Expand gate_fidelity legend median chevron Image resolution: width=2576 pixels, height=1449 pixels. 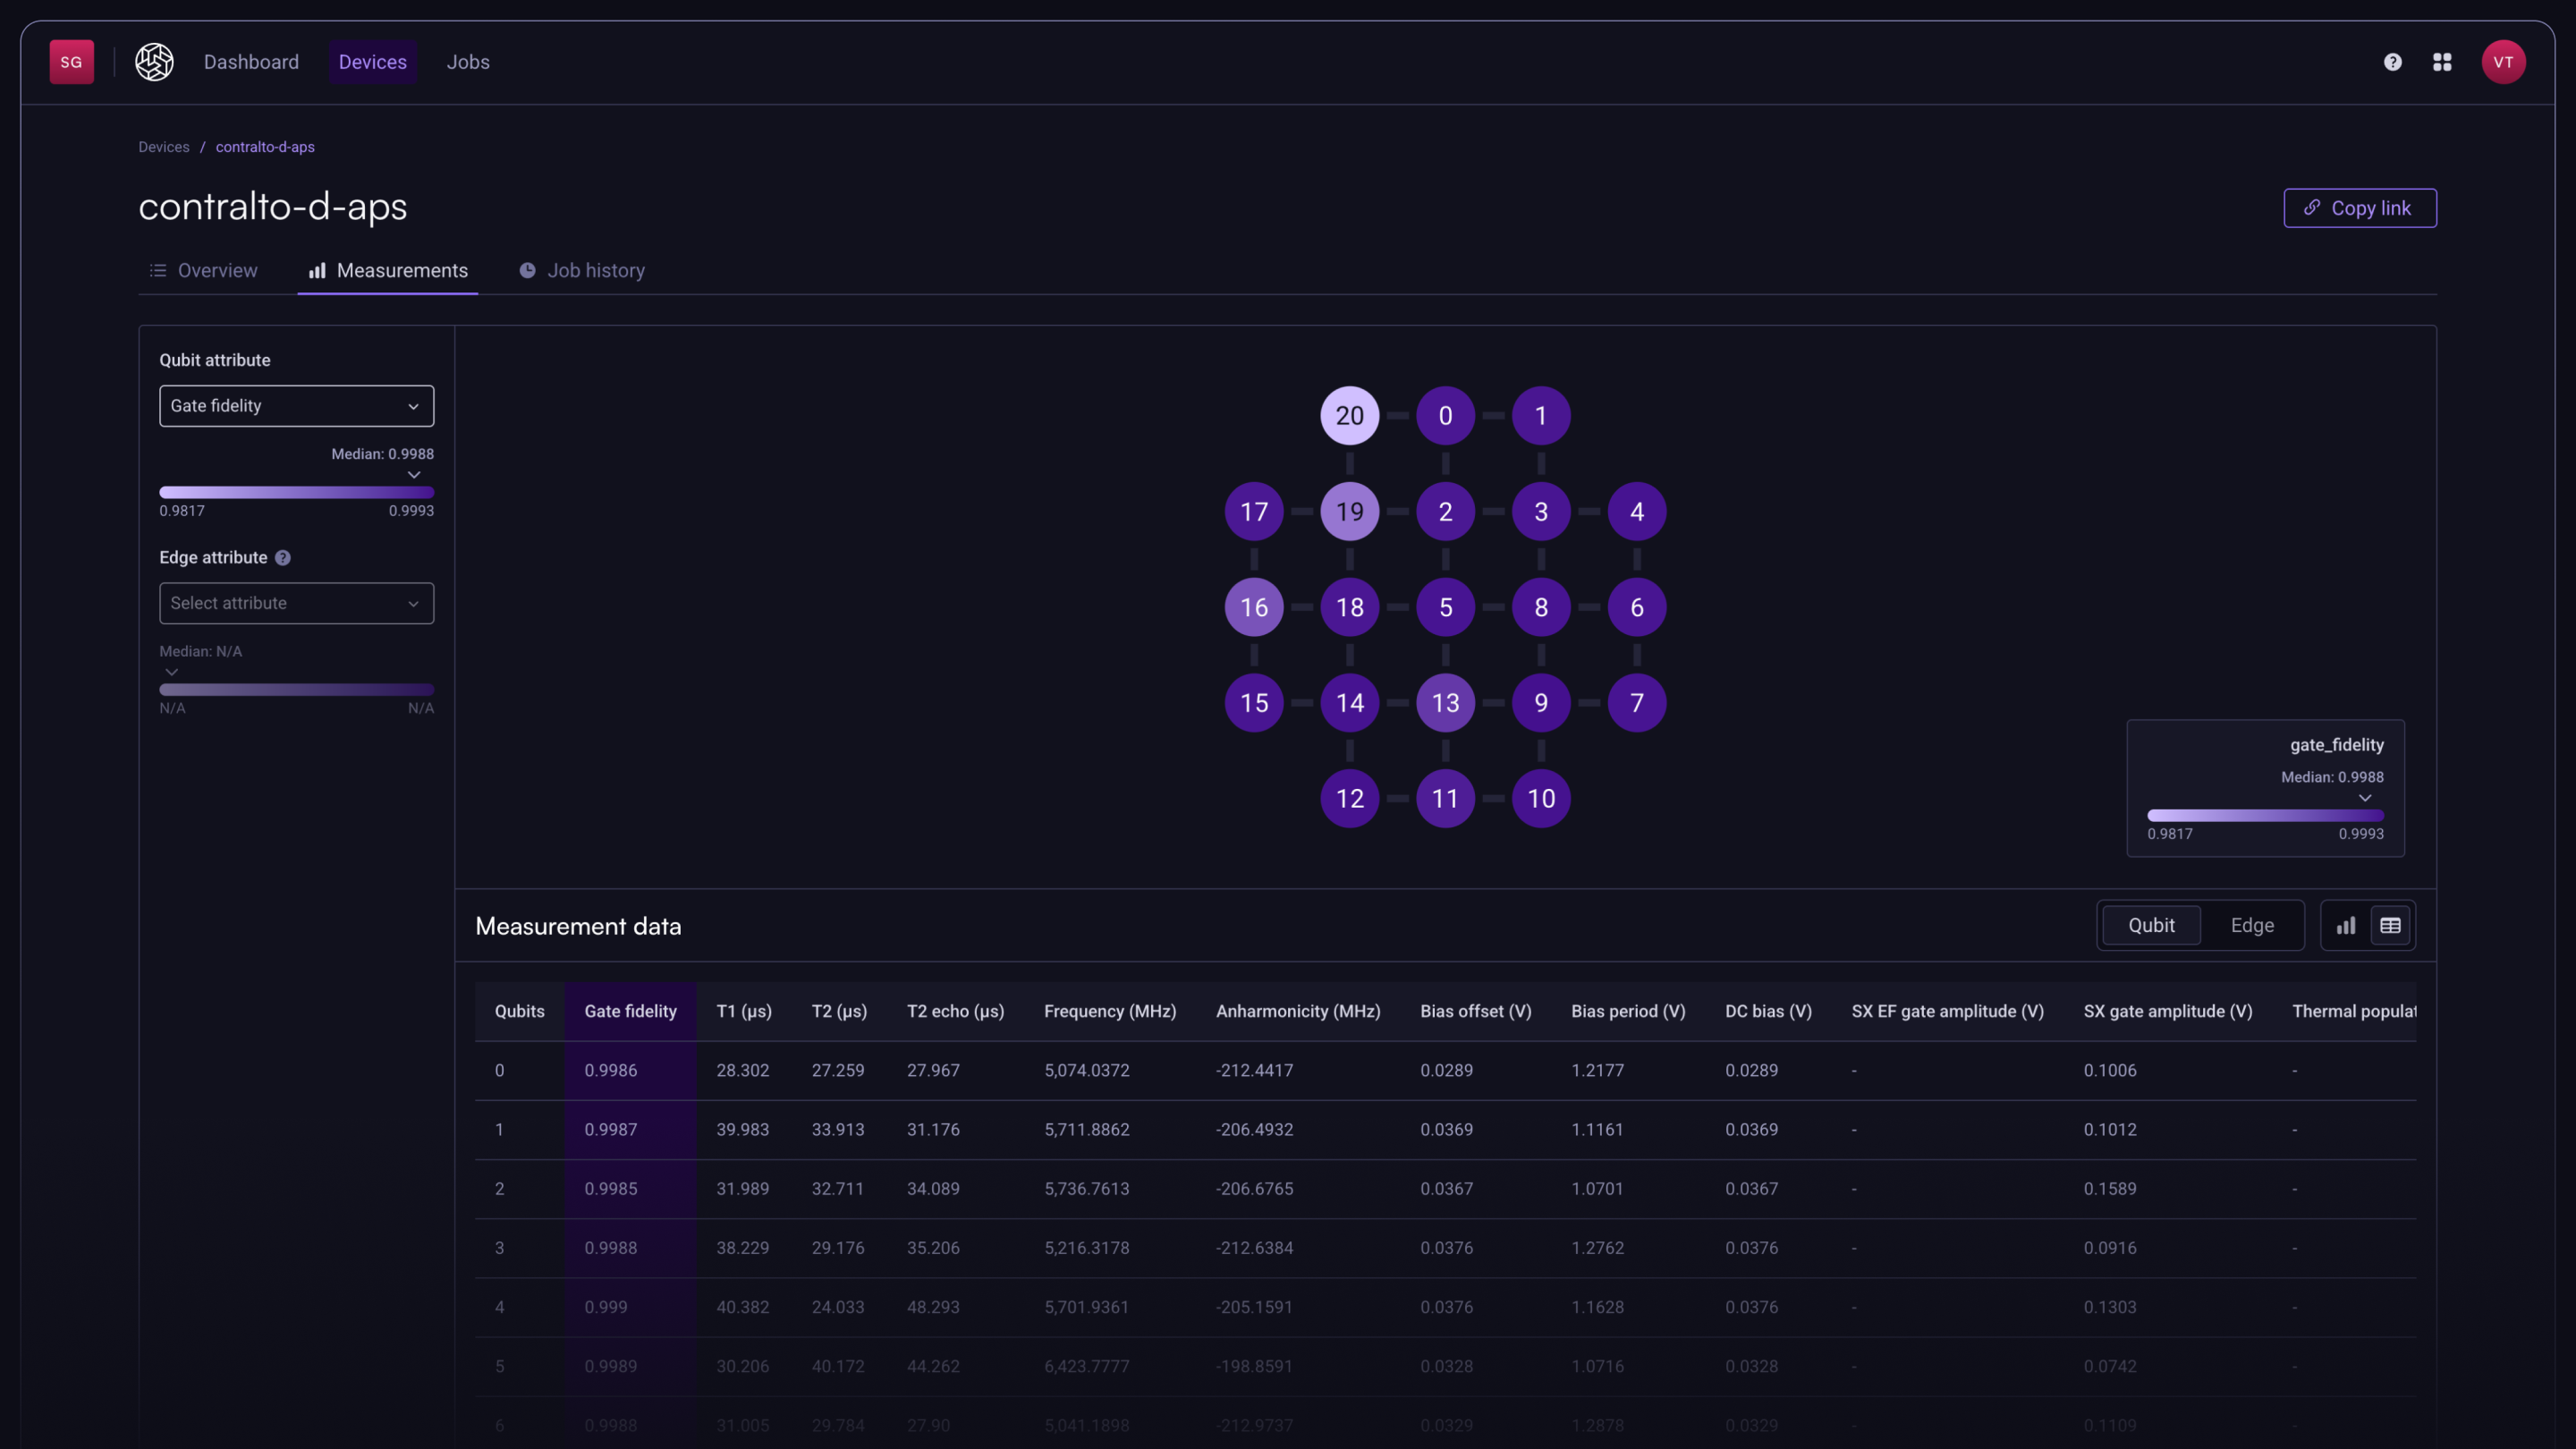coord(2365,798)
